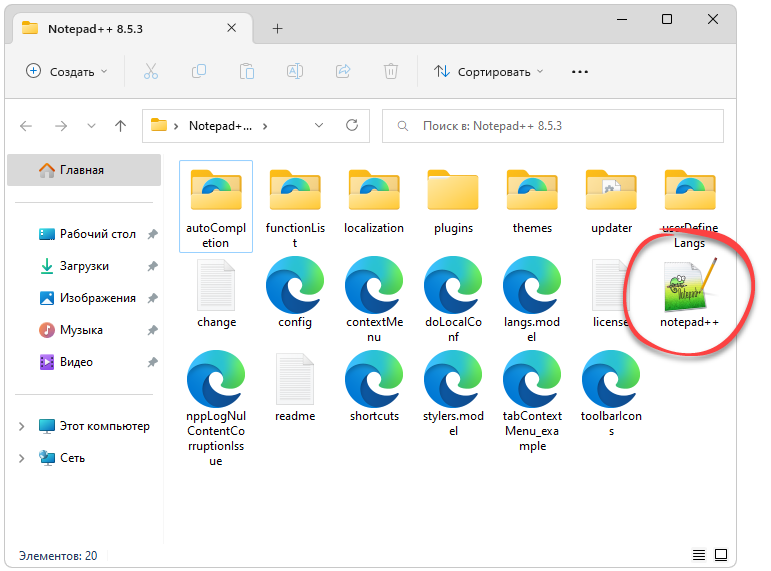Refresh the current folder view
This screenshot has width=771, height=571.
[351, 126]
